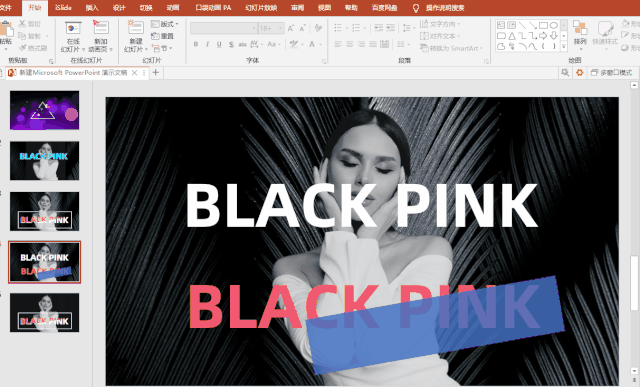Select the triangle shape in gallery
The image size is (640, 387).
pyautogui.click(x=511, y=36)
